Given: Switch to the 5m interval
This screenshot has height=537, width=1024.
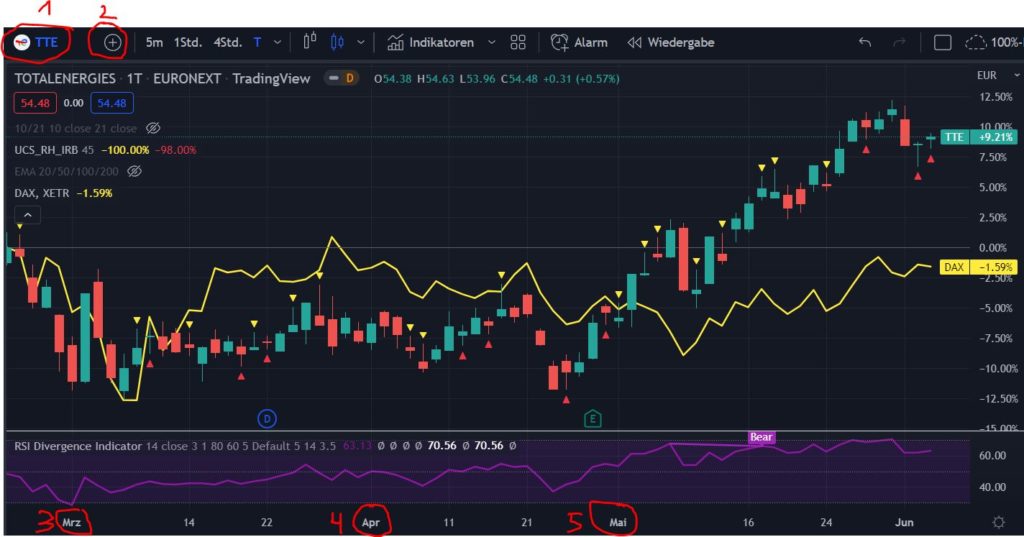Looking at the screenshot, I should coord(154,42).
